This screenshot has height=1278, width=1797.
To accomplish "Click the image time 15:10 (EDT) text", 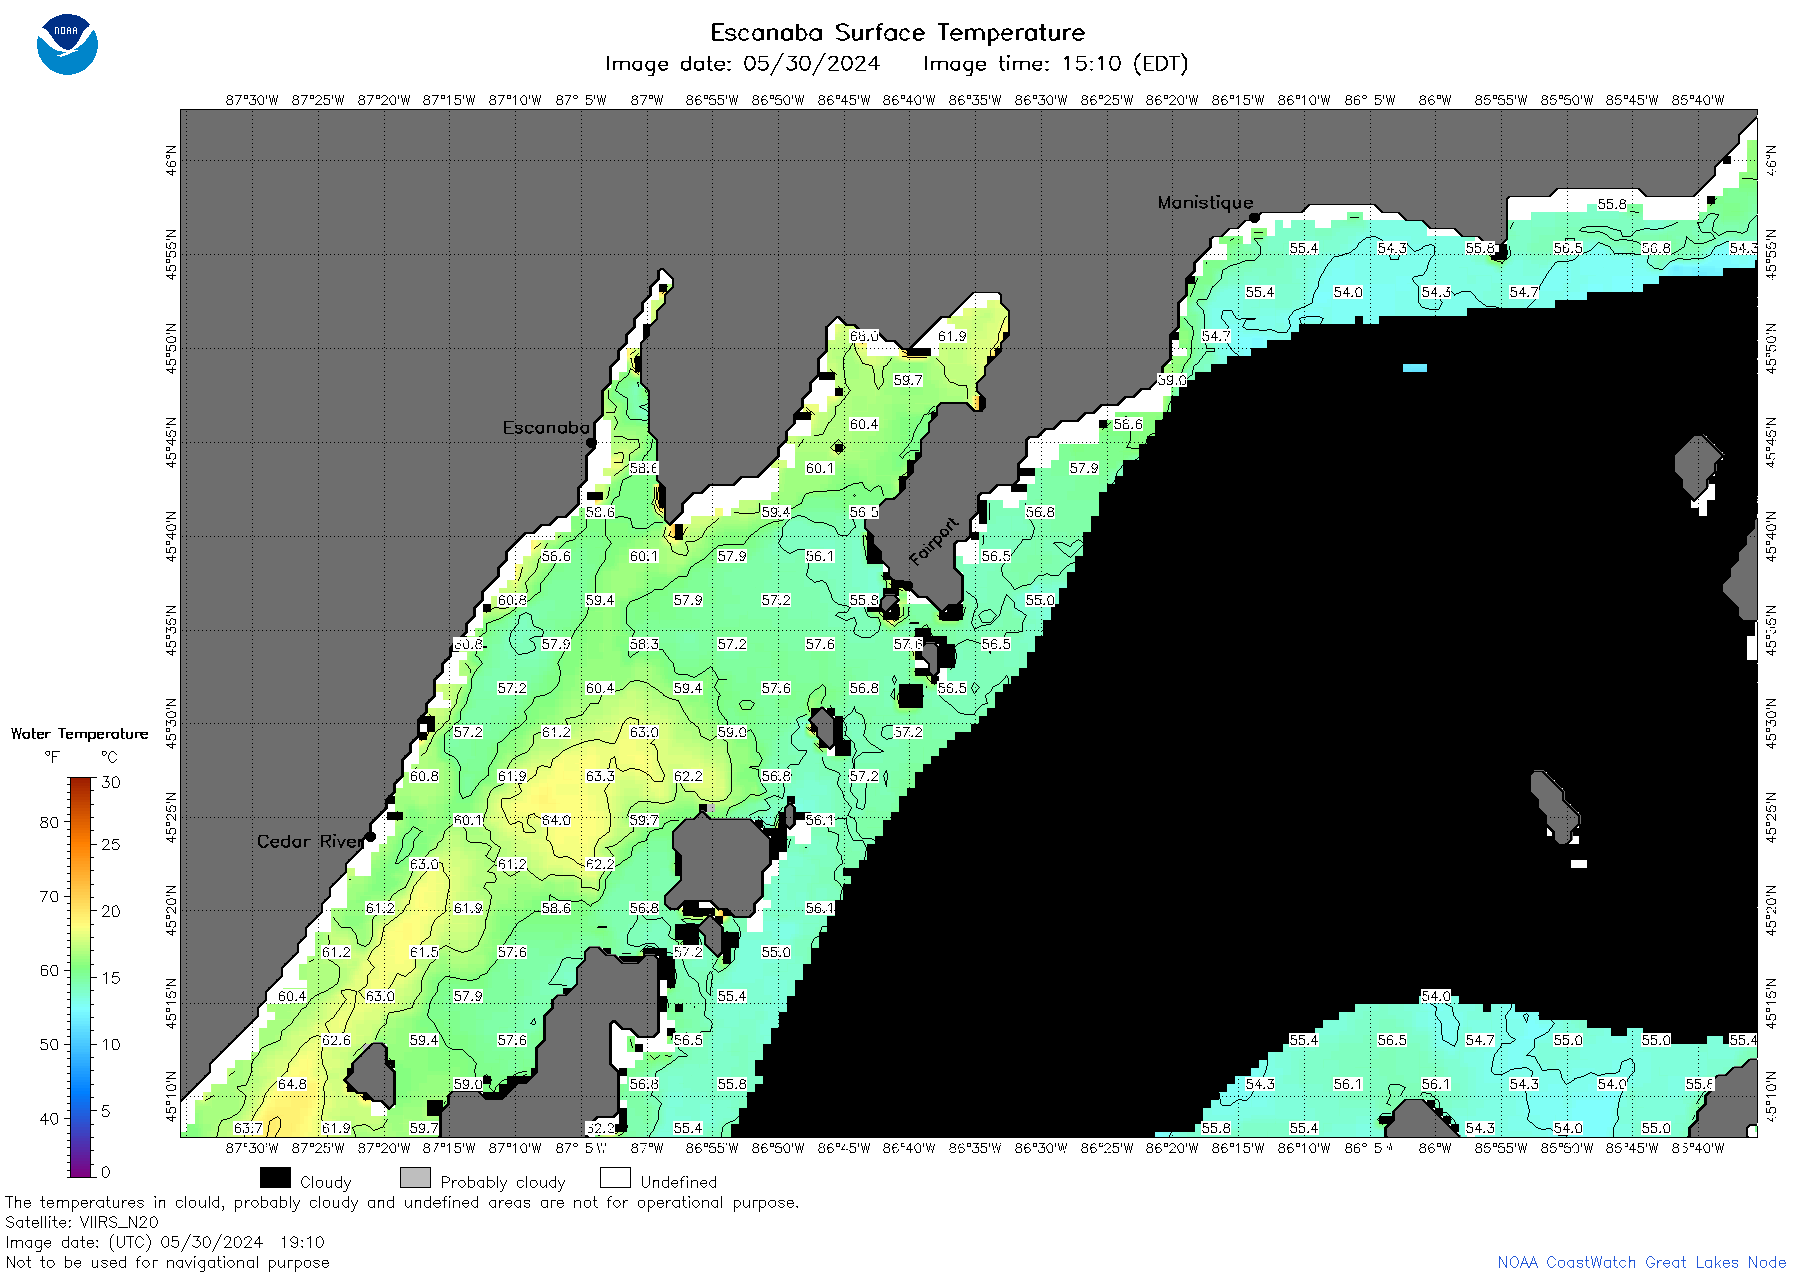I will [x=1055, y=64].
